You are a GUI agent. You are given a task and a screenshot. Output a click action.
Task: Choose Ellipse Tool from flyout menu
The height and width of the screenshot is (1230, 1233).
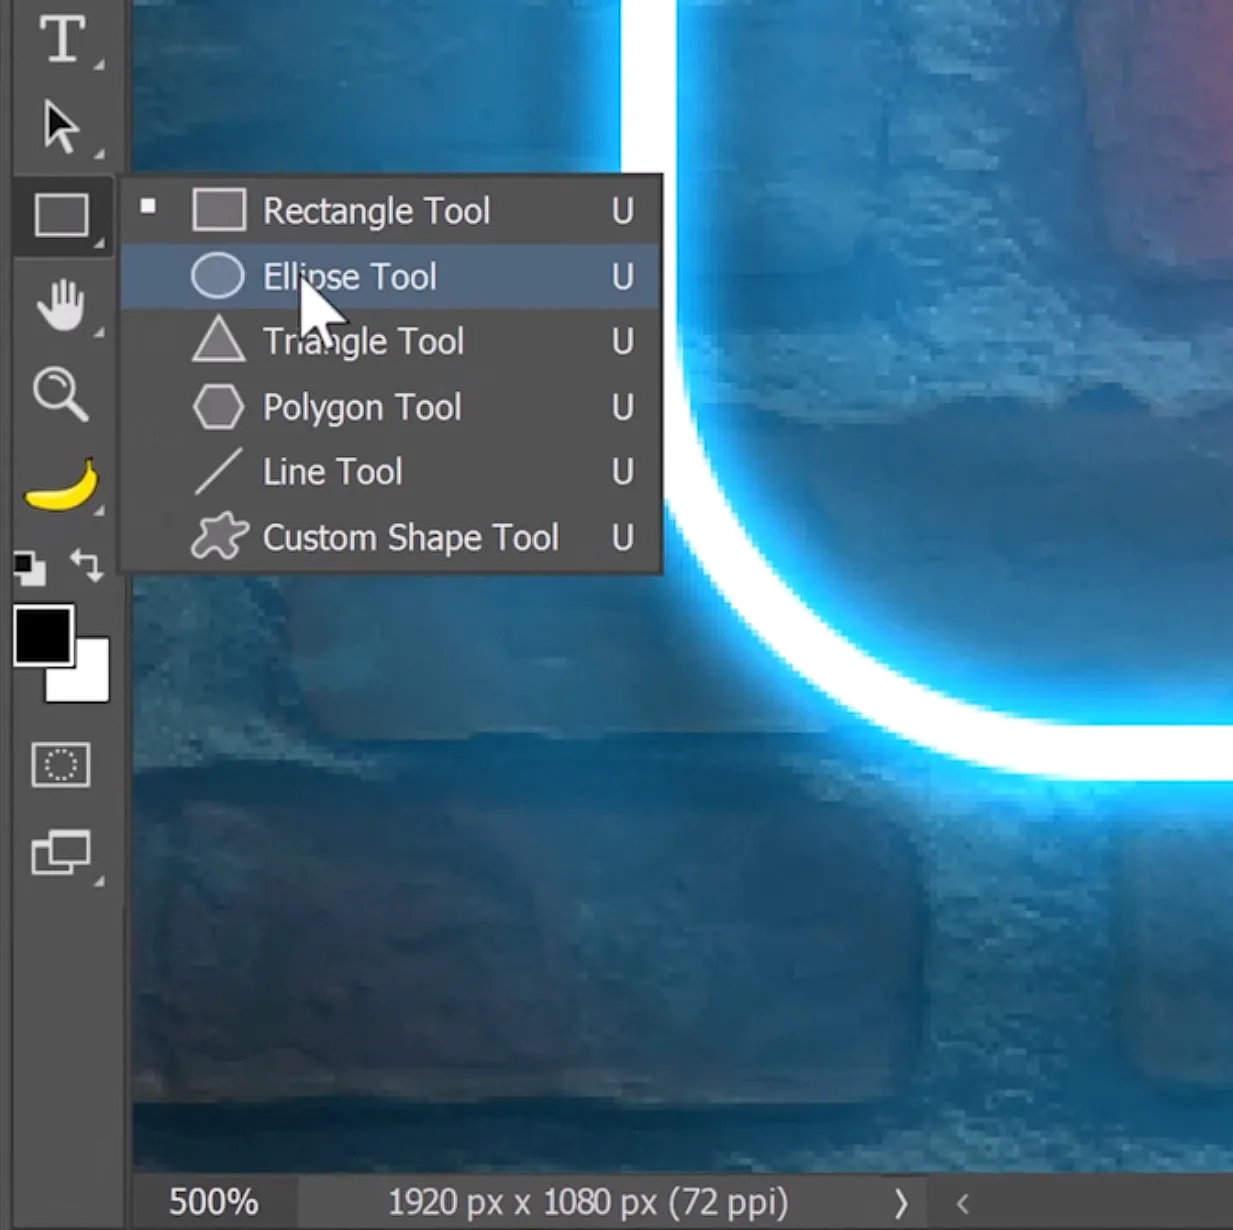pos(350,277)
